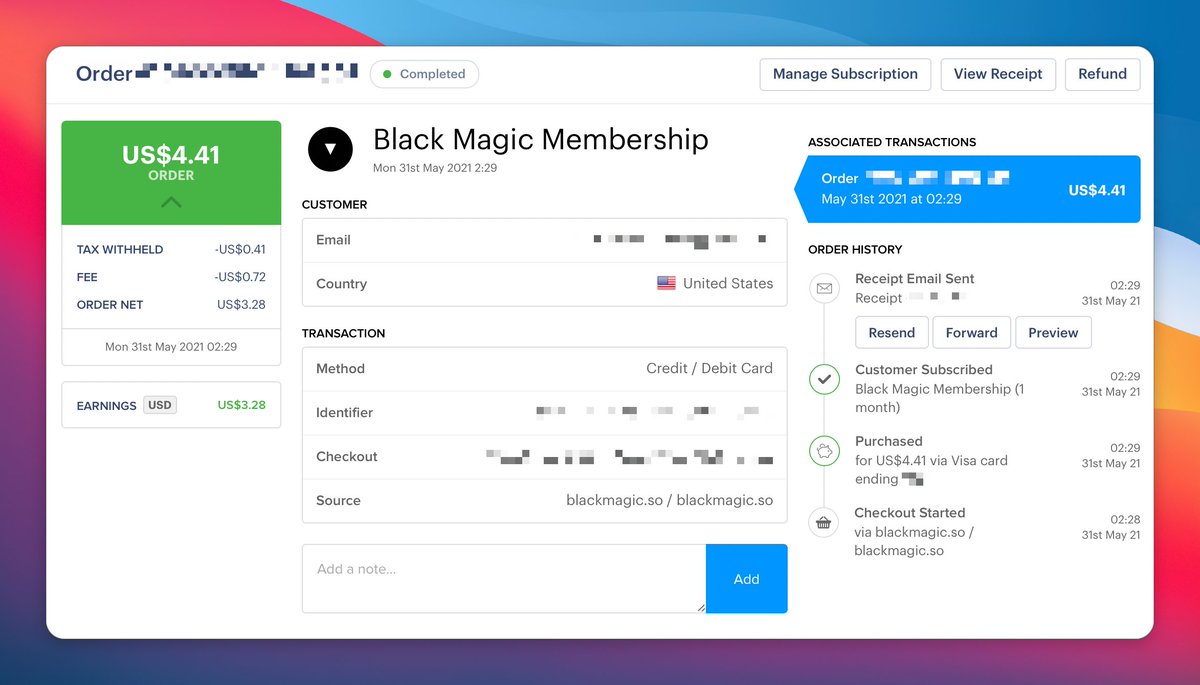Screen dimensions: 1200x685
Task: Click the Purchased history entry title
Action: (889, 441)
